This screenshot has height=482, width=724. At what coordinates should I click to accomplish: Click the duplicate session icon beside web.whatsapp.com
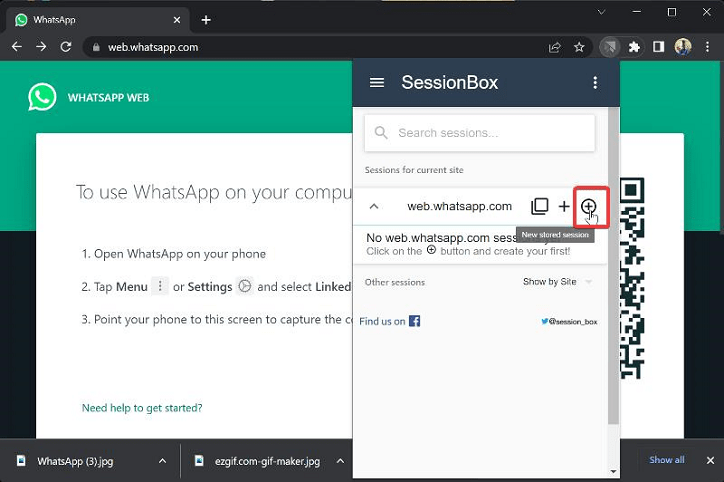[x=539, y=206]
